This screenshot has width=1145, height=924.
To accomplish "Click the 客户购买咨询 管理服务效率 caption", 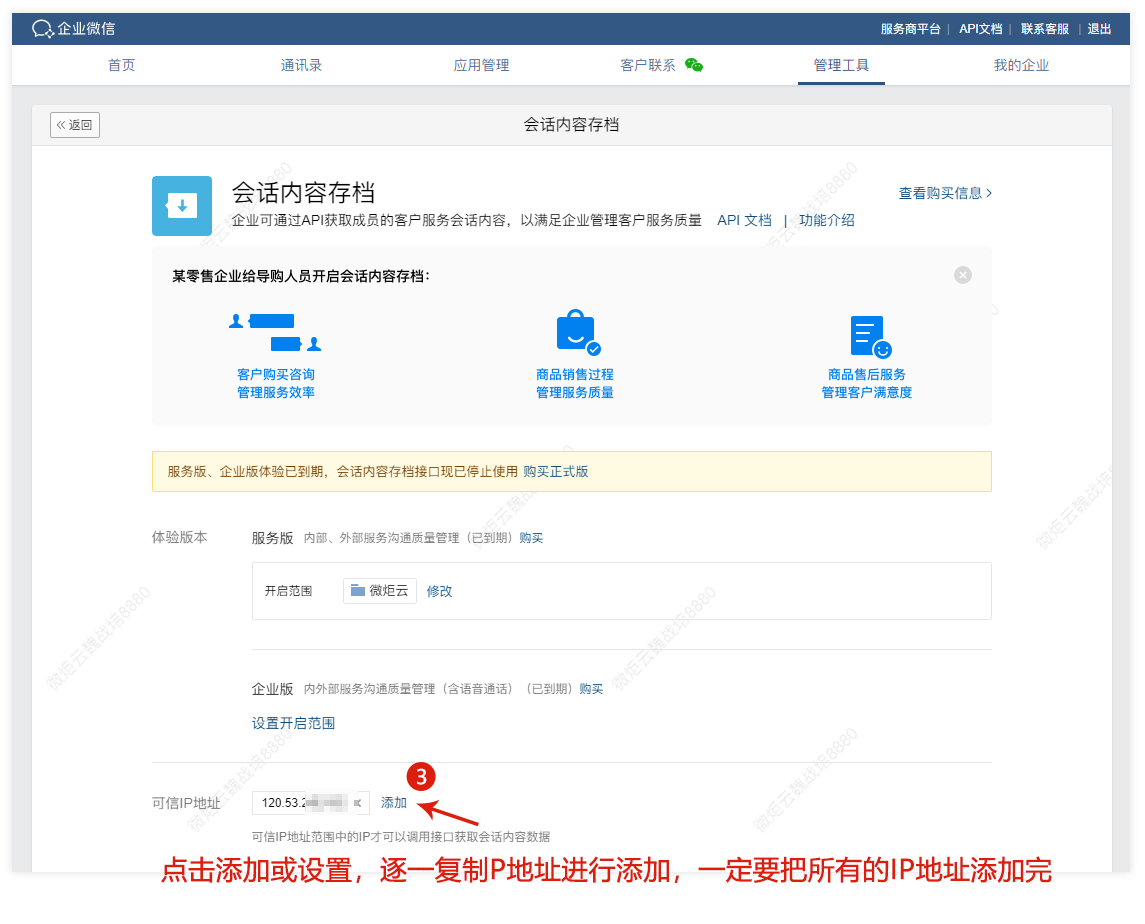I will pos(275,383).
